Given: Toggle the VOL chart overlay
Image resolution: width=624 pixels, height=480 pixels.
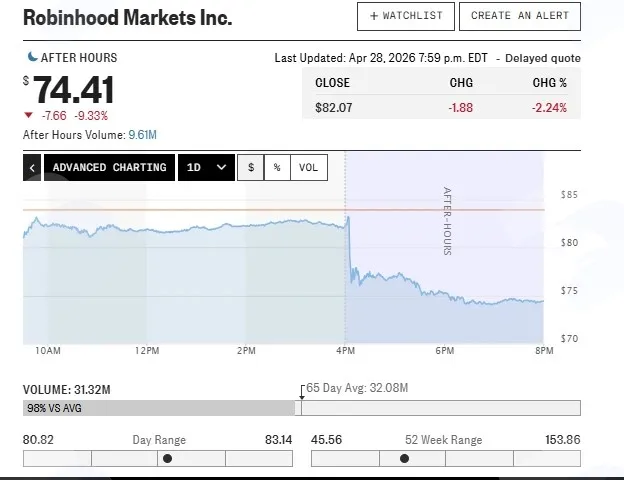Looking at the screenshot, I should [309, 168].
